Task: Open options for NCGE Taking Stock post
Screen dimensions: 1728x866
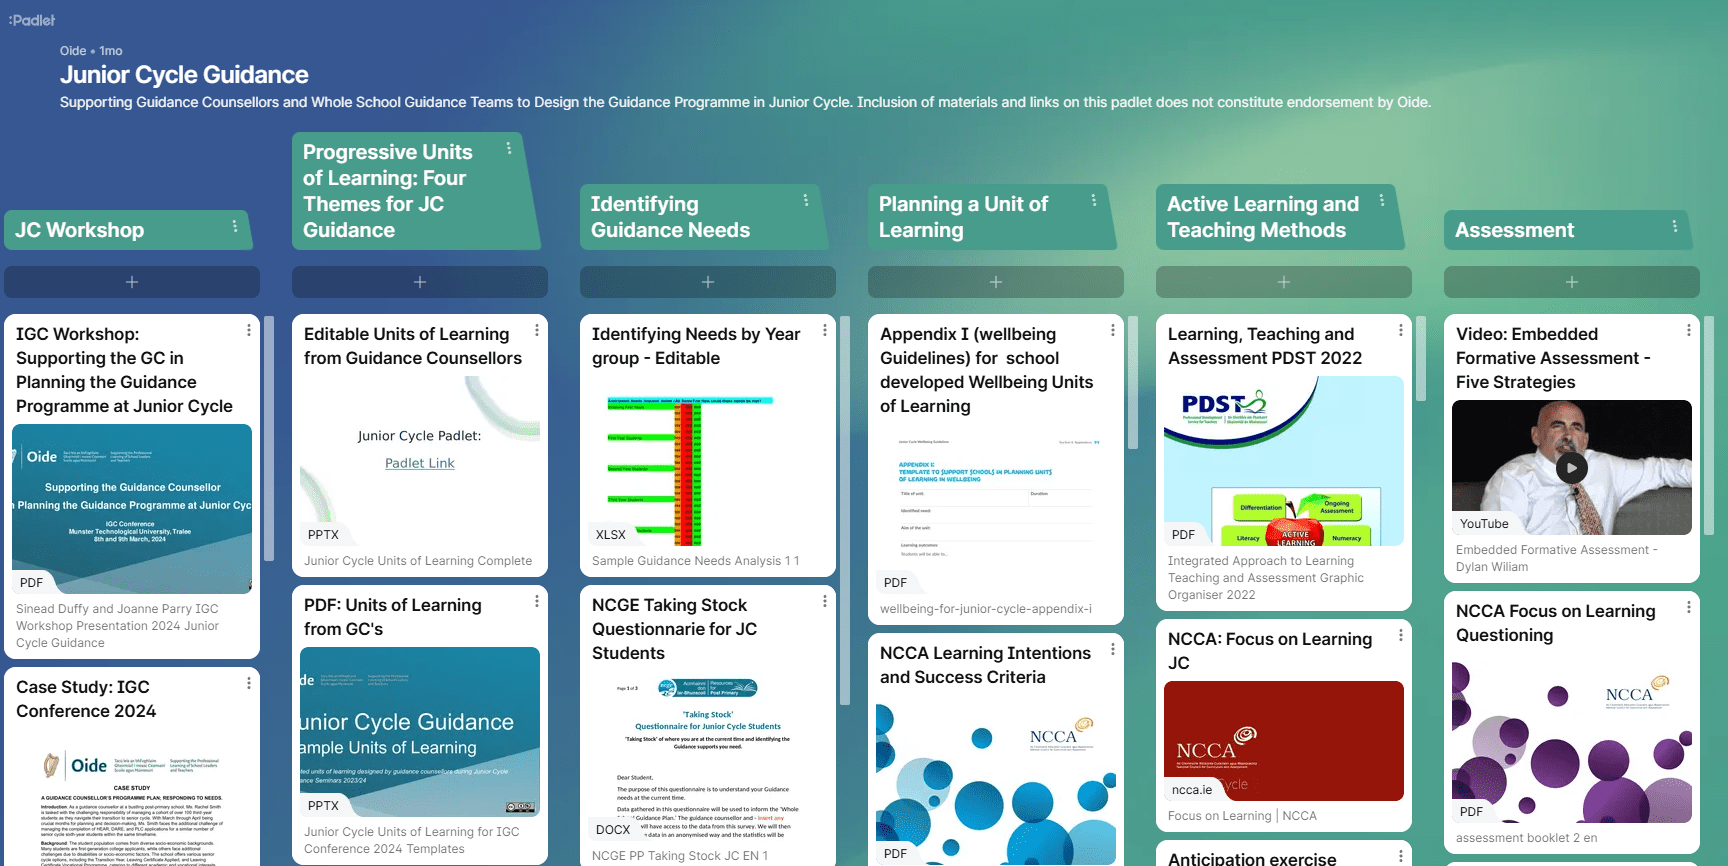Action: (x=825, y=601)
